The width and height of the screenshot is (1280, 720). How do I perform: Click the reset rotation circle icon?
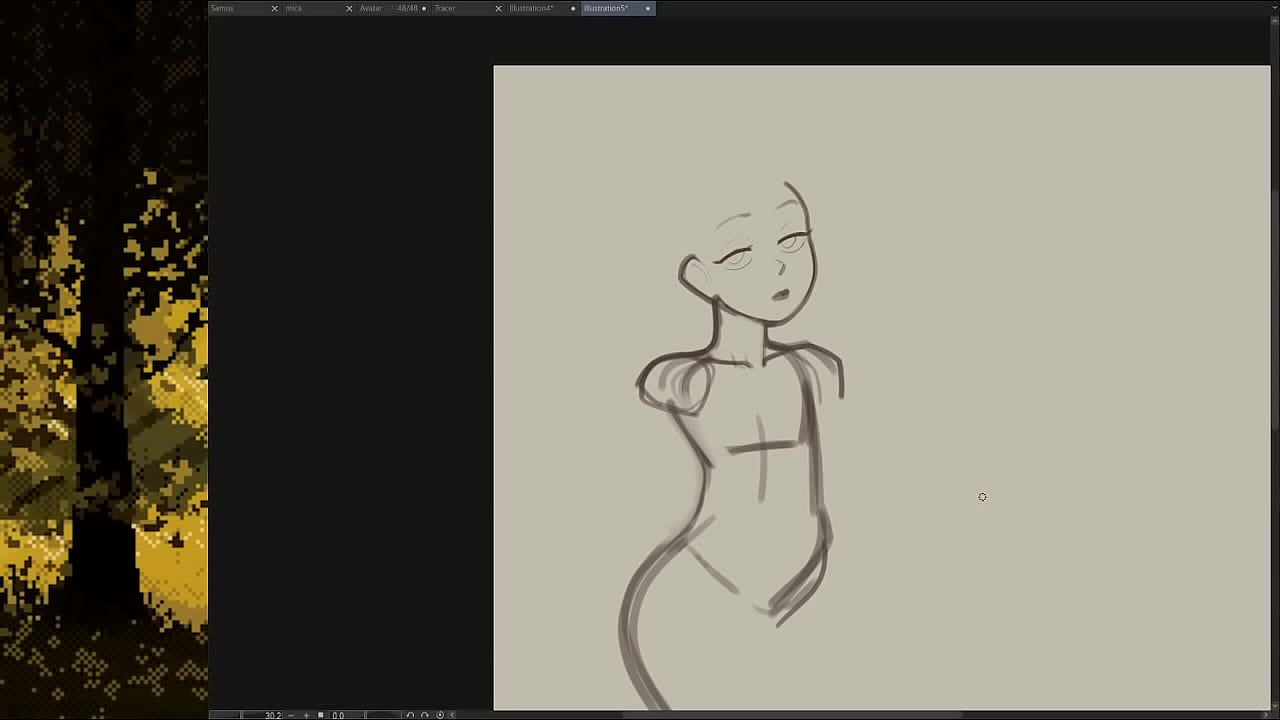(440, 715)
